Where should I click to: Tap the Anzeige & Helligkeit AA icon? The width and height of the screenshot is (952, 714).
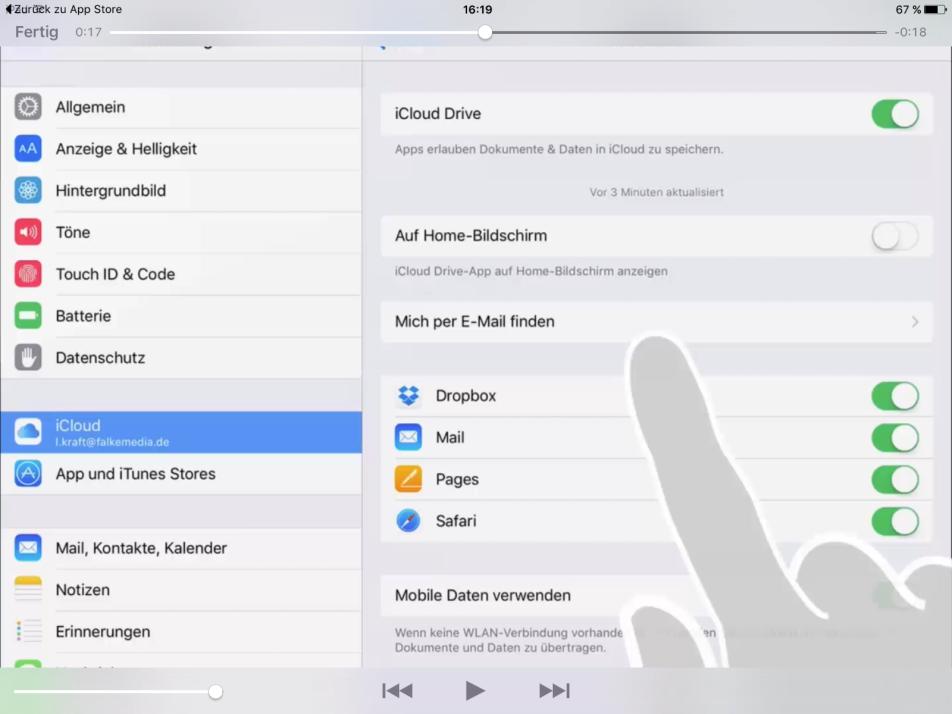[28, 149]
